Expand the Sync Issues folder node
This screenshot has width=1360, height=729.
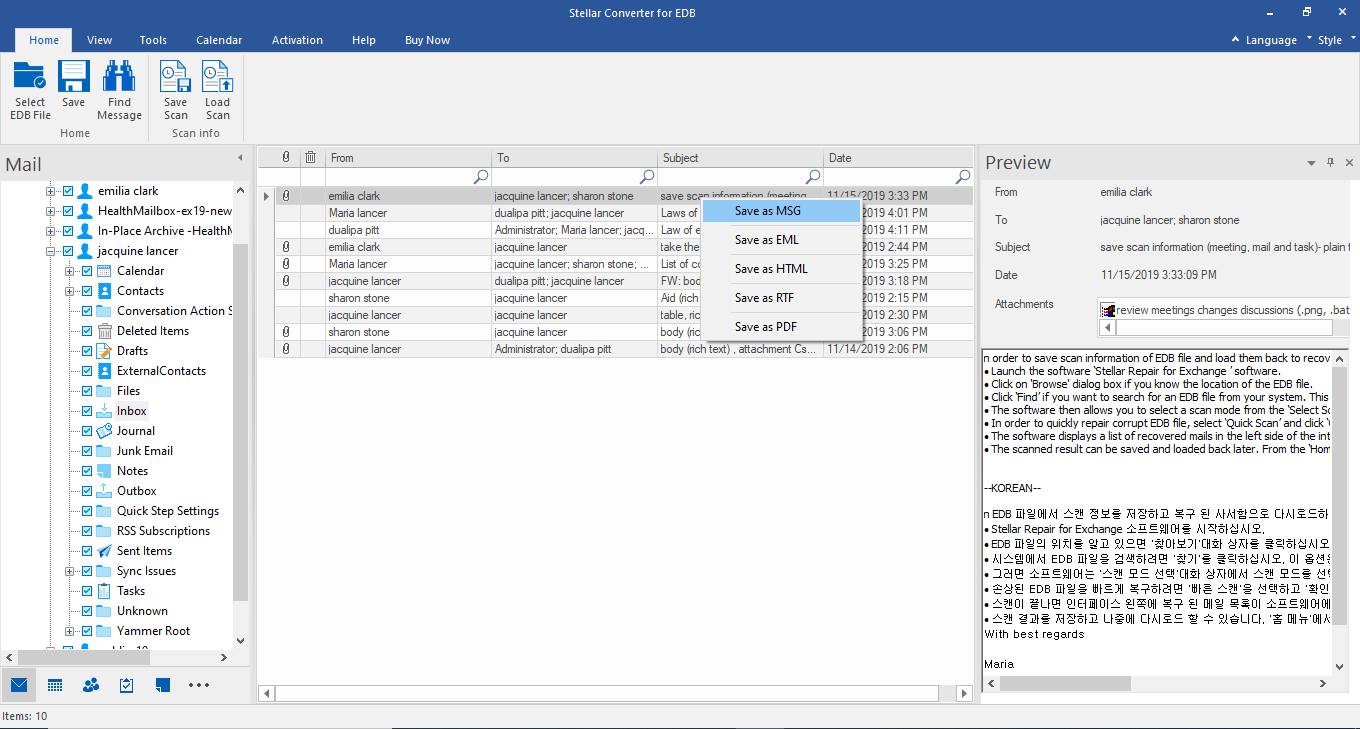(x=69, y=571)
